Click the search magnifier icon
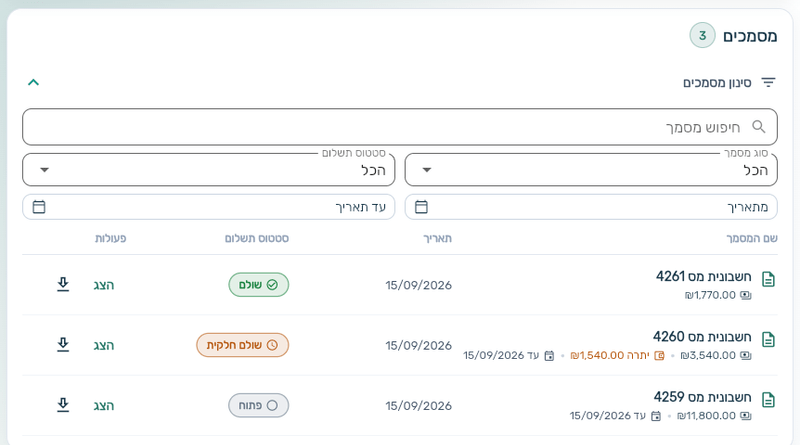Screen dimensions: 800x445 click(759, 127)
